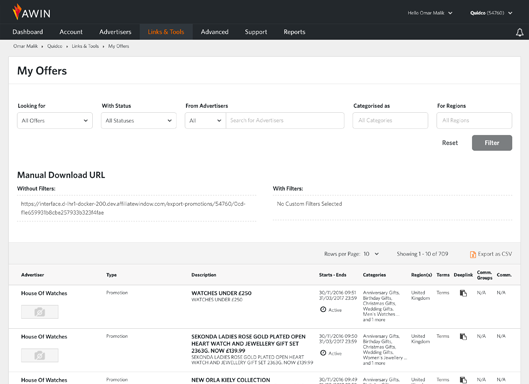Viewport: 529px width, 384px height.
Task: Open logo placeholder for SEKONDA LADIES row
Action: [40, 355]
